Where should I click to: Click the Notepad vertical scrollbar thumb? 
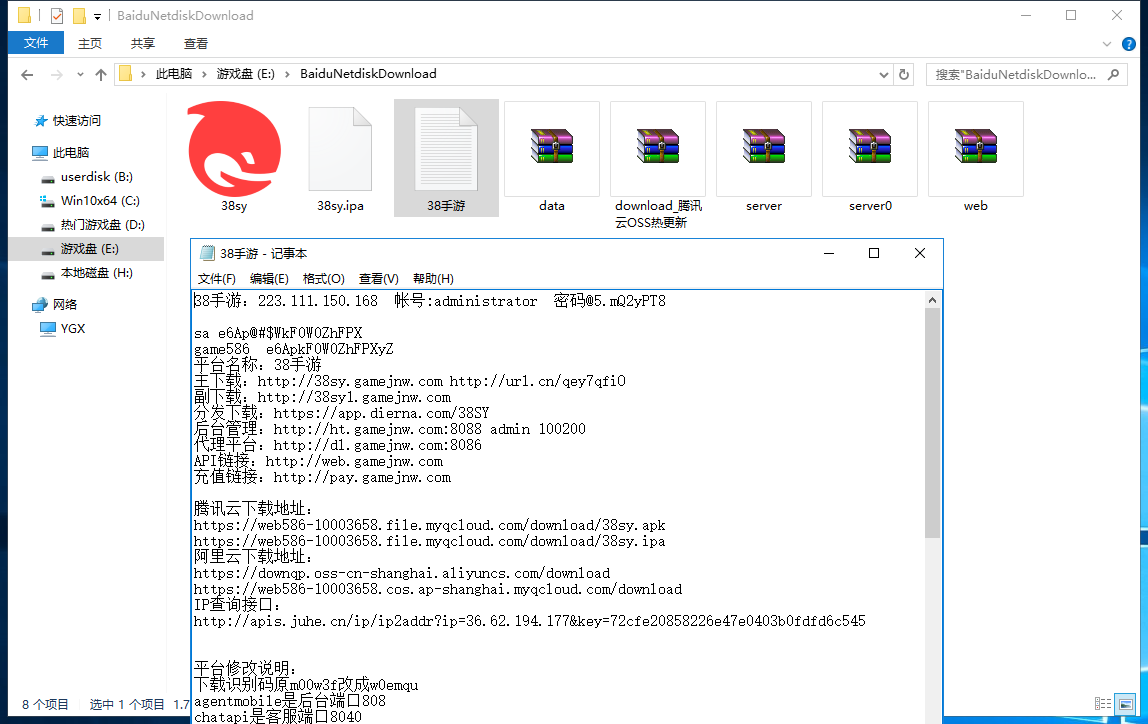pyautogui.click(x=933, y=420)
